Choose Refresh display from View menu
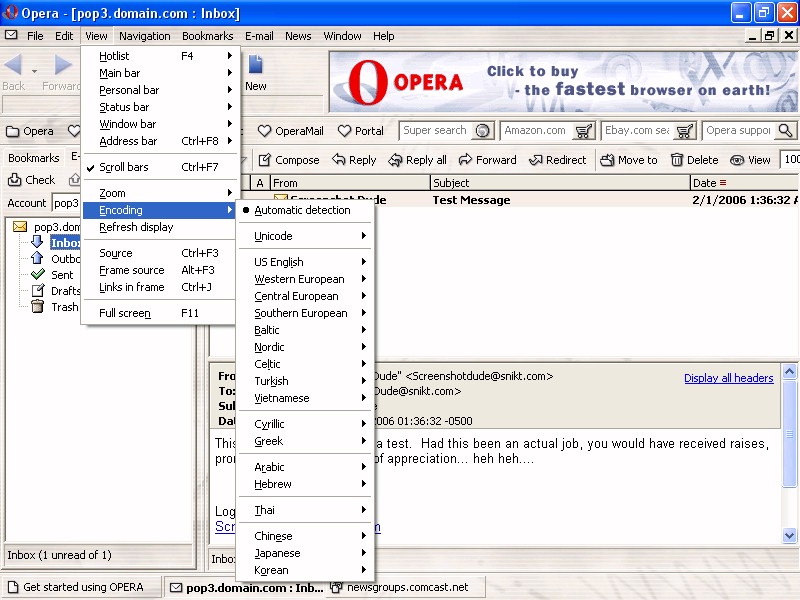The image size is (800, 600). pos(160,227)
